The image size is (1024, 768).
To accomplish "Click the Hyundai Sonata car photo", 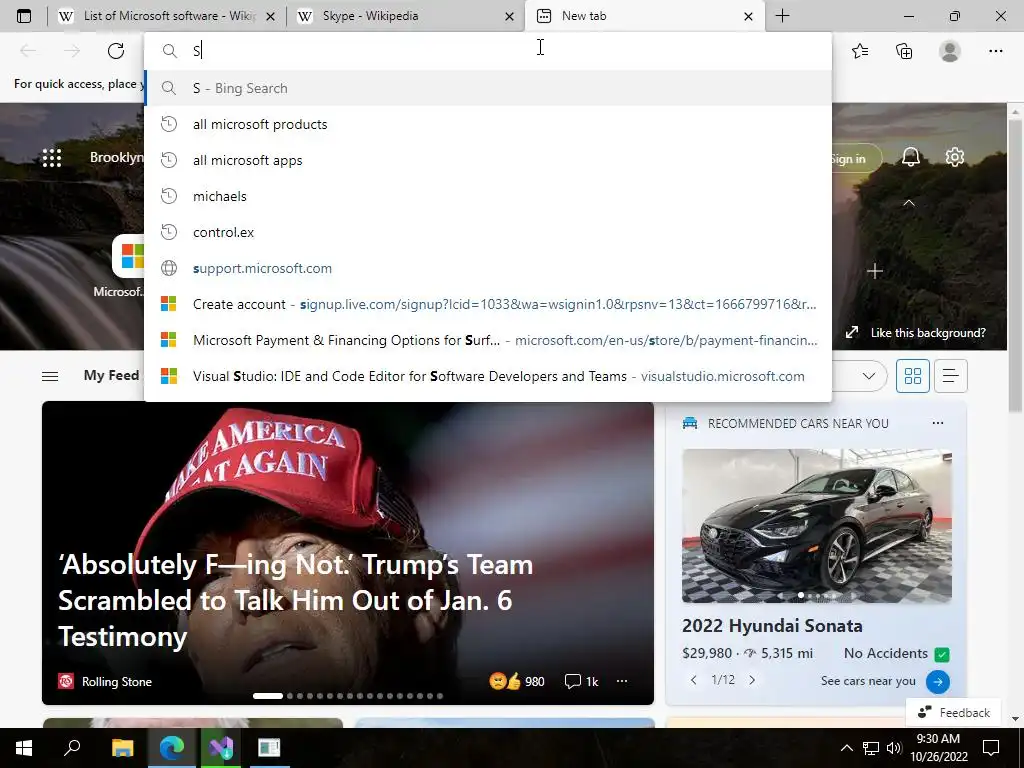I will 816,526.
